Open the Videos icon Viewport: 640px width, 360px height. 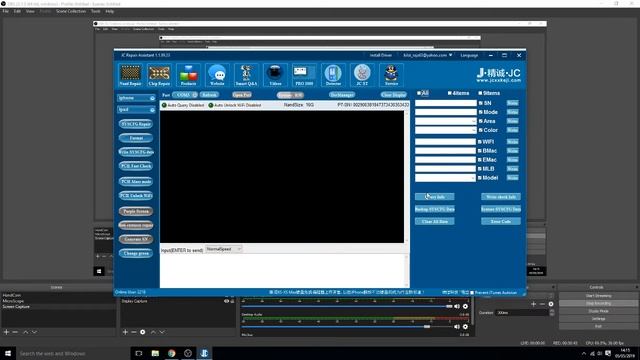[x=275, y=75]
